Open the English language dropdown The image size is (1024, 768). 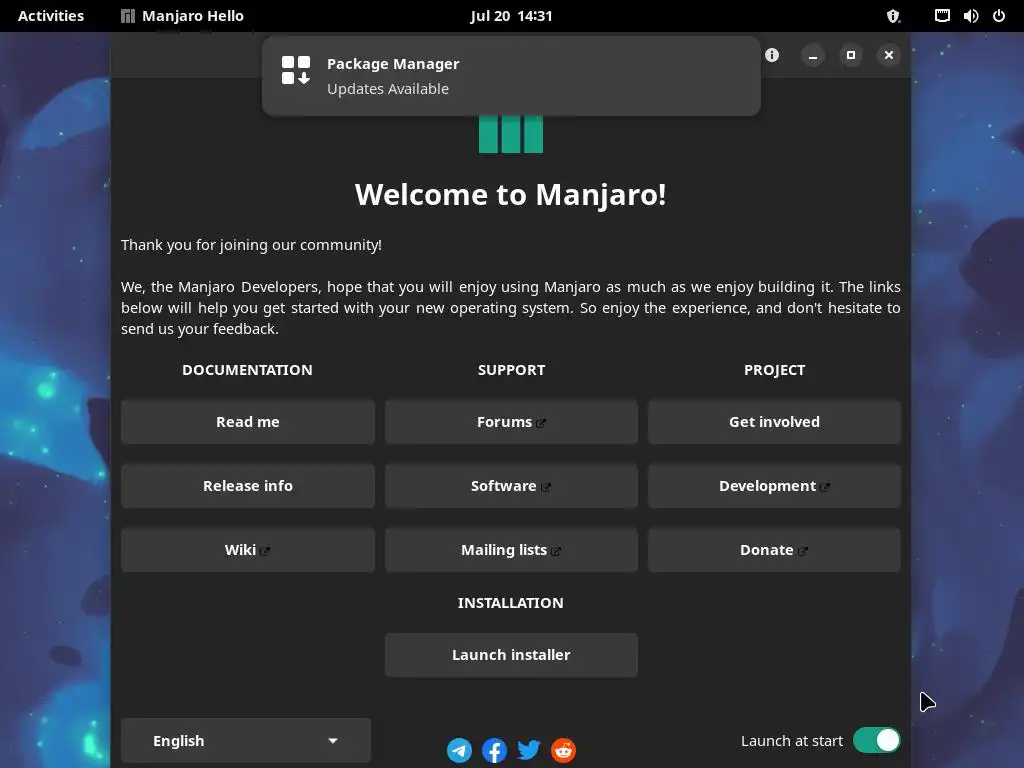246,741
